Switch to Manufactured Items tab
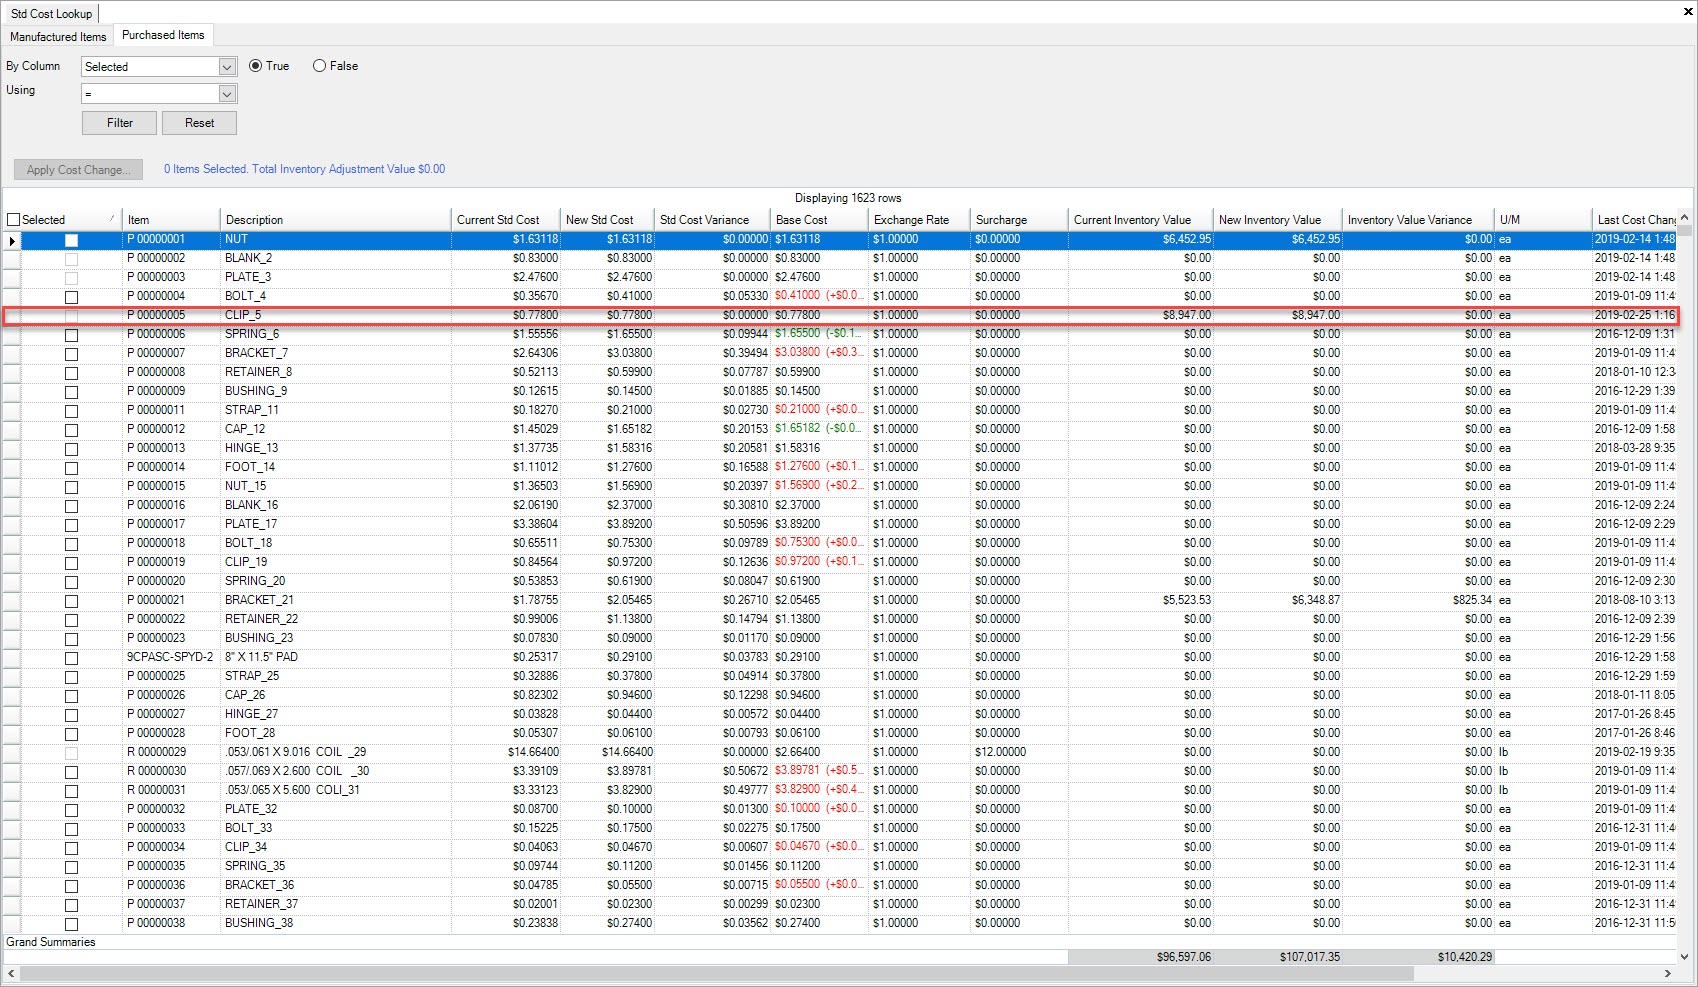The width and height of the screenshot is (1698, 987). 58,36
